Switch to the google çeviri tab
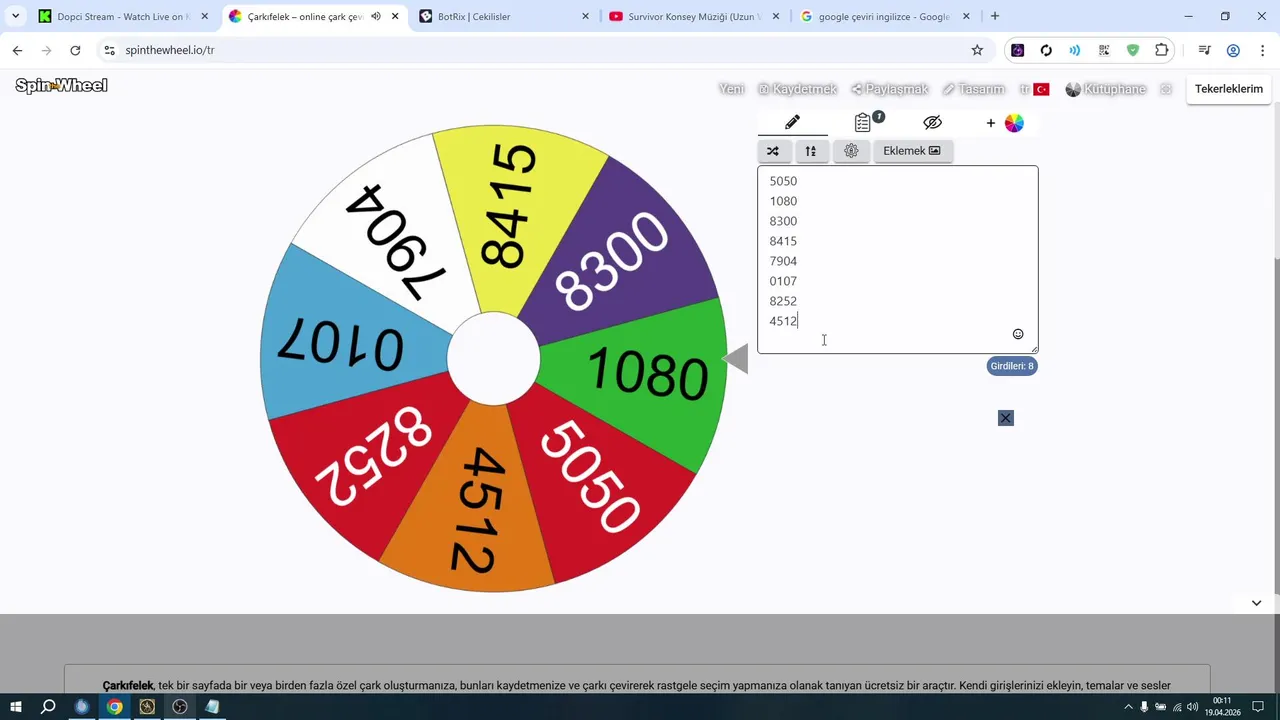The height and width of the screenshot is (720, 1280). click(885, 16)
